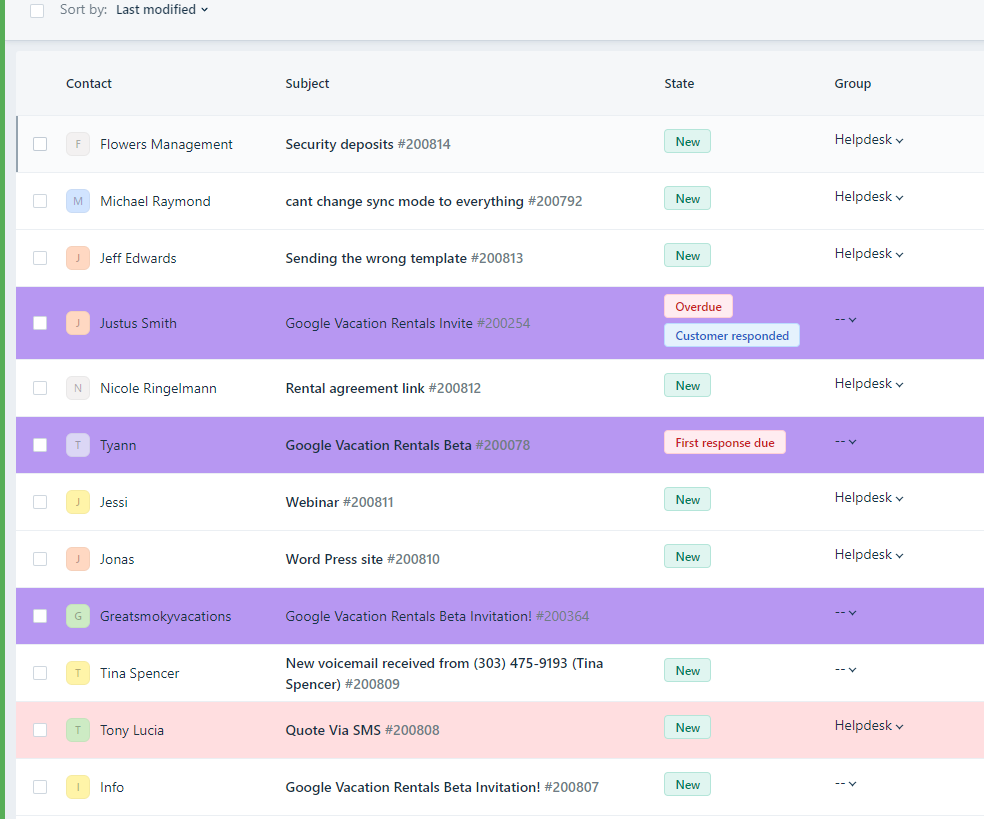
Task: Click Jeff Edwards' avatar icon
Action: tap(78, 258)
